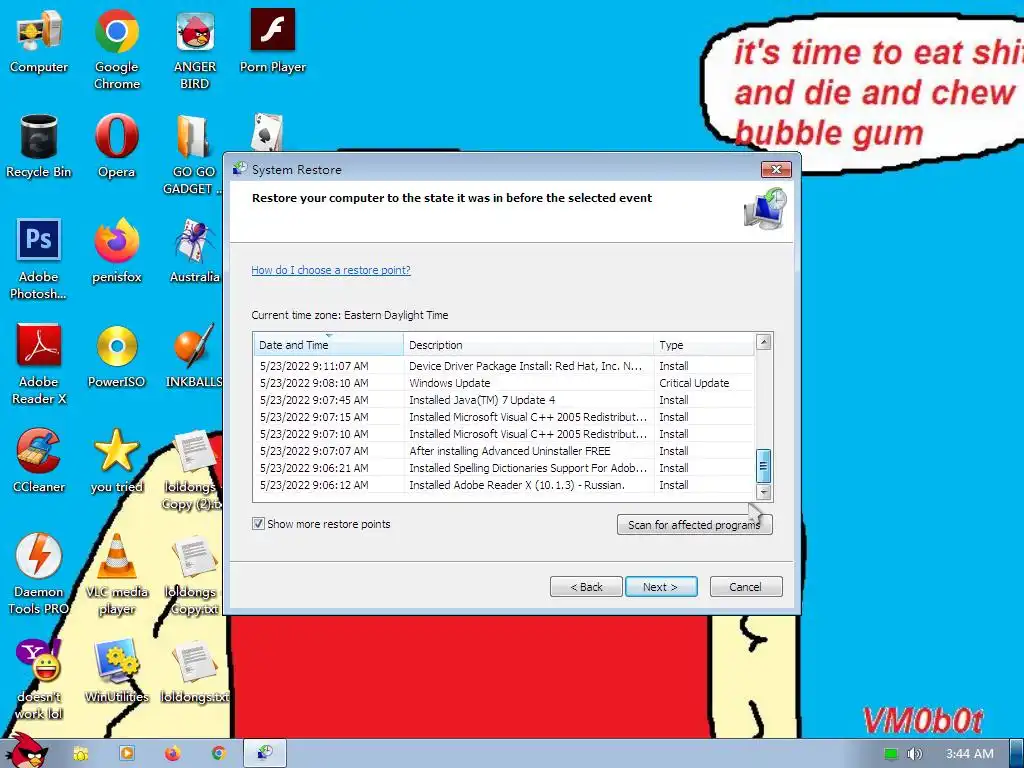
Task: Open the Computer desktop icon
Action: pos(39,42)
